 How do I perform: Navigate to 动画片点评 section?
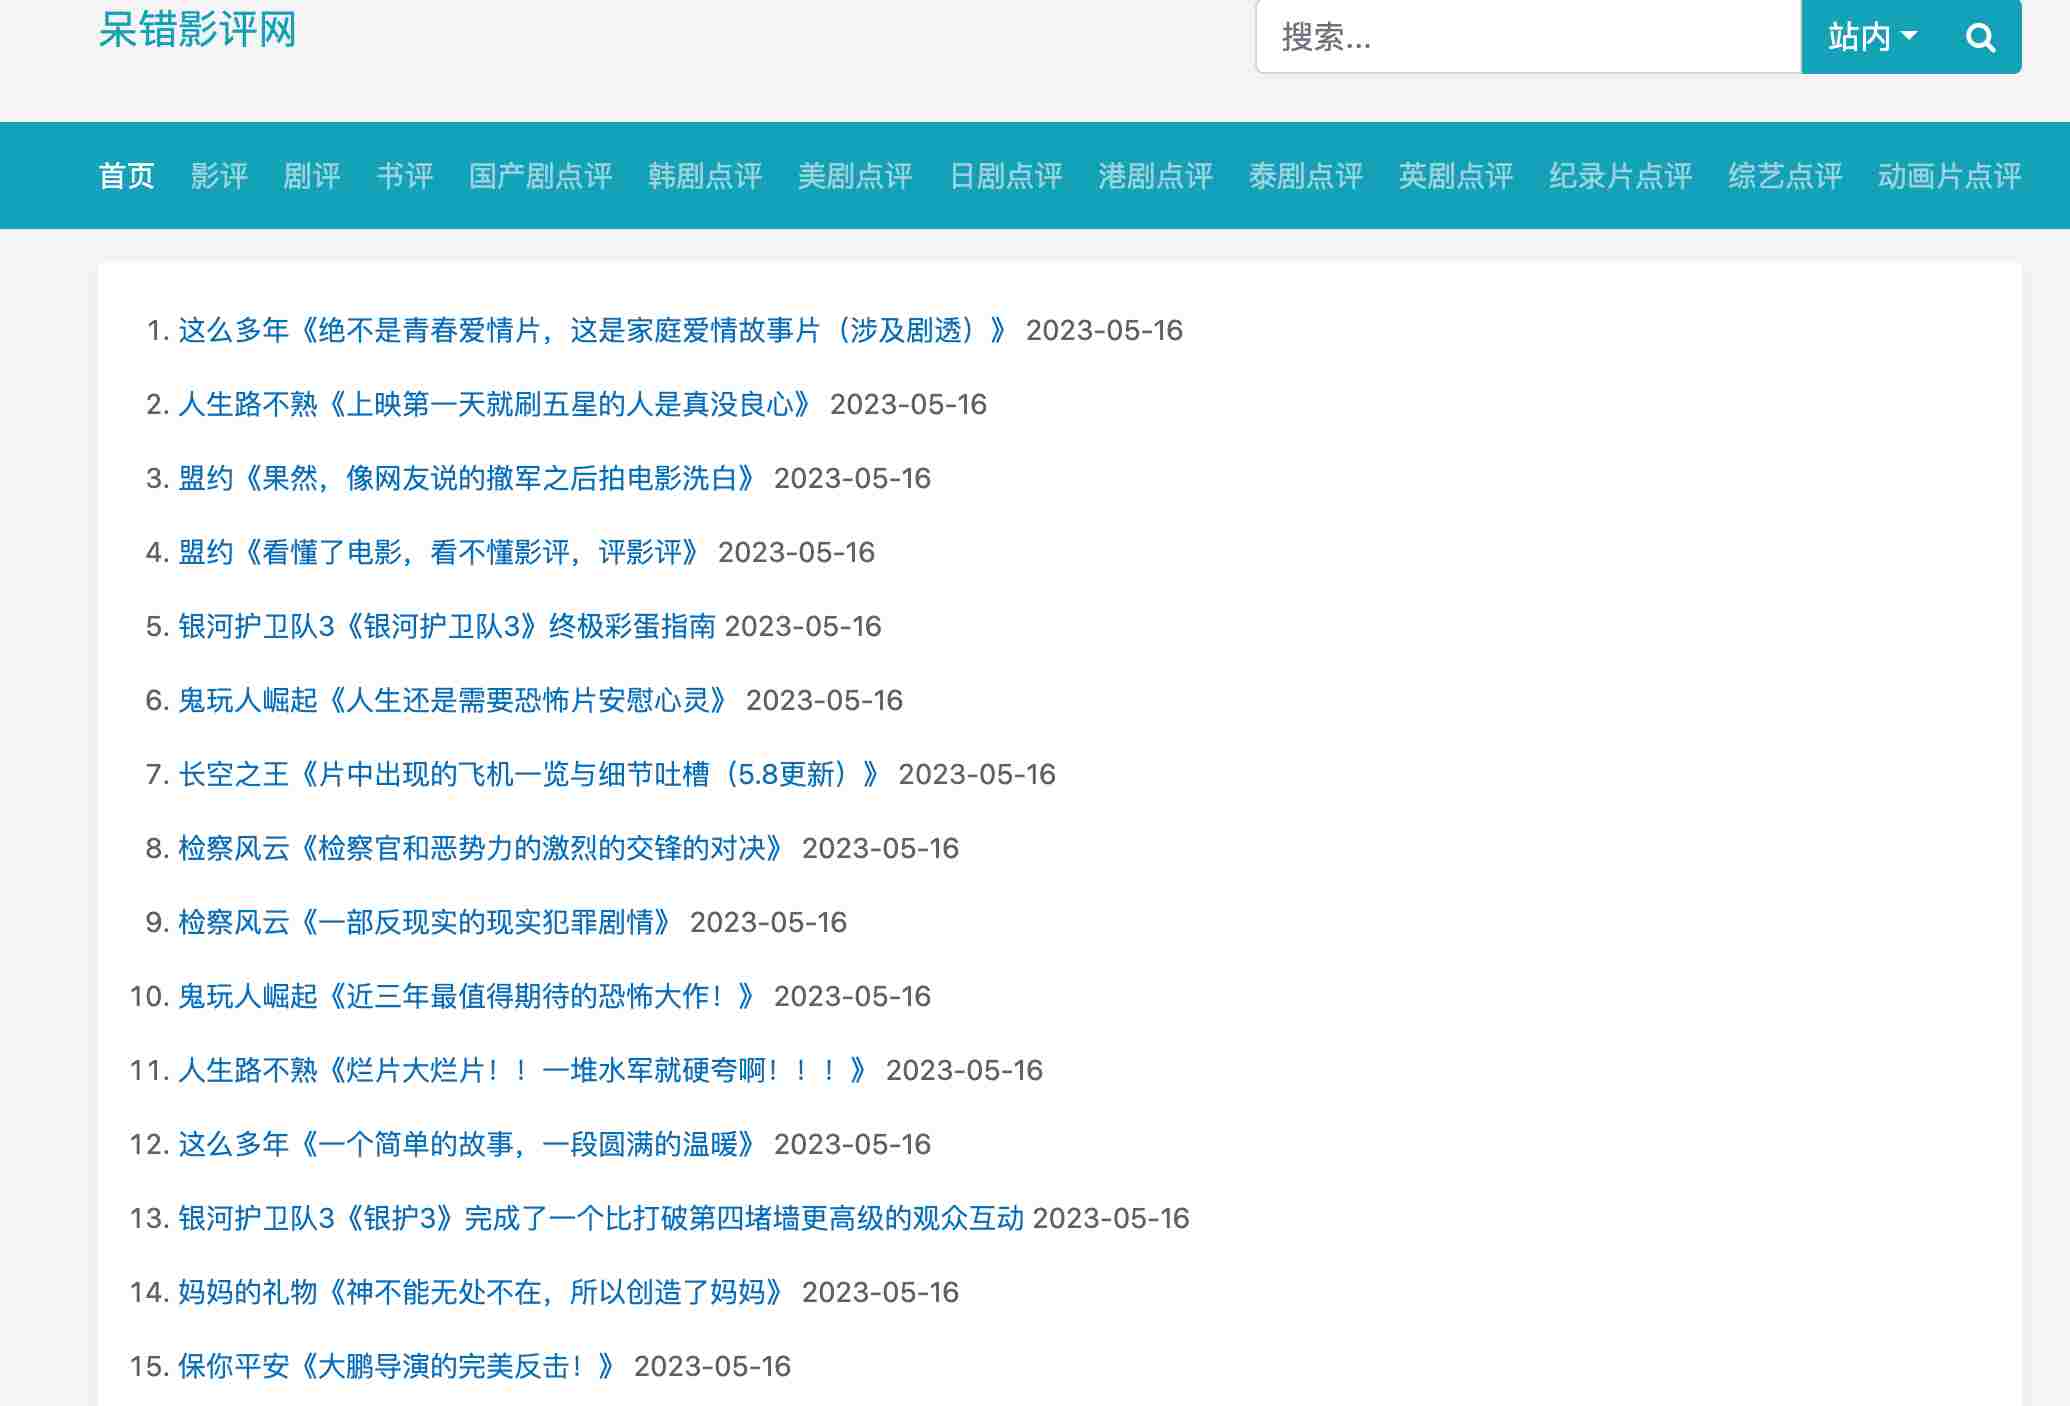(1948, 176)
